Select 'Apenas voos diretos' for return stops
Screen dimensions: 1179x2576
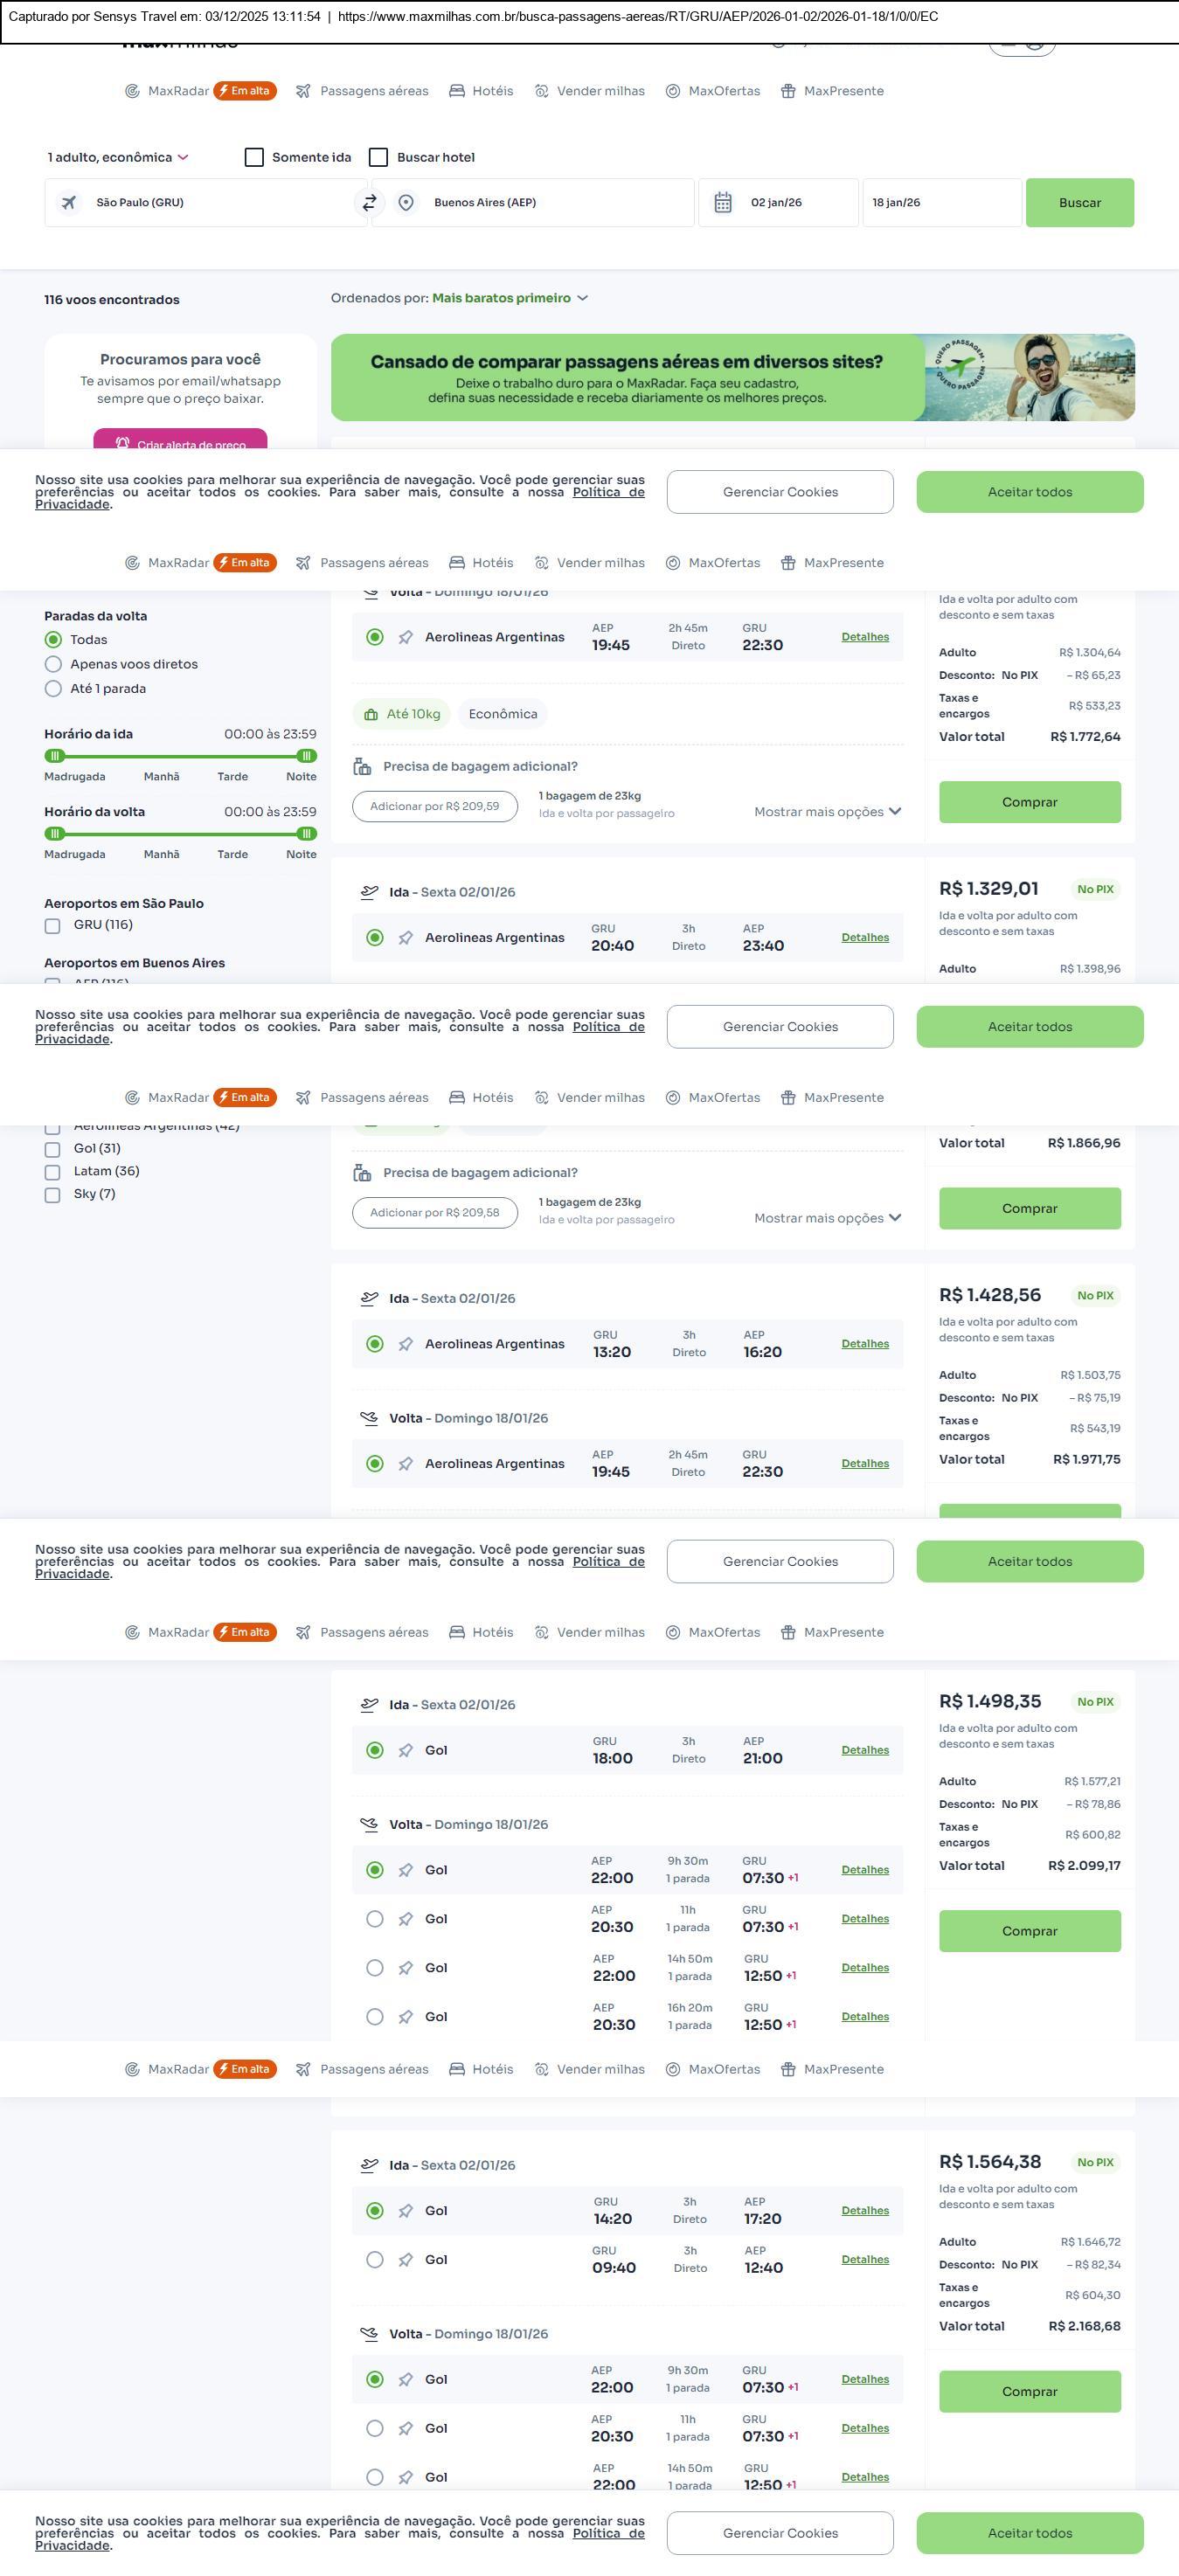coord(54,664)
